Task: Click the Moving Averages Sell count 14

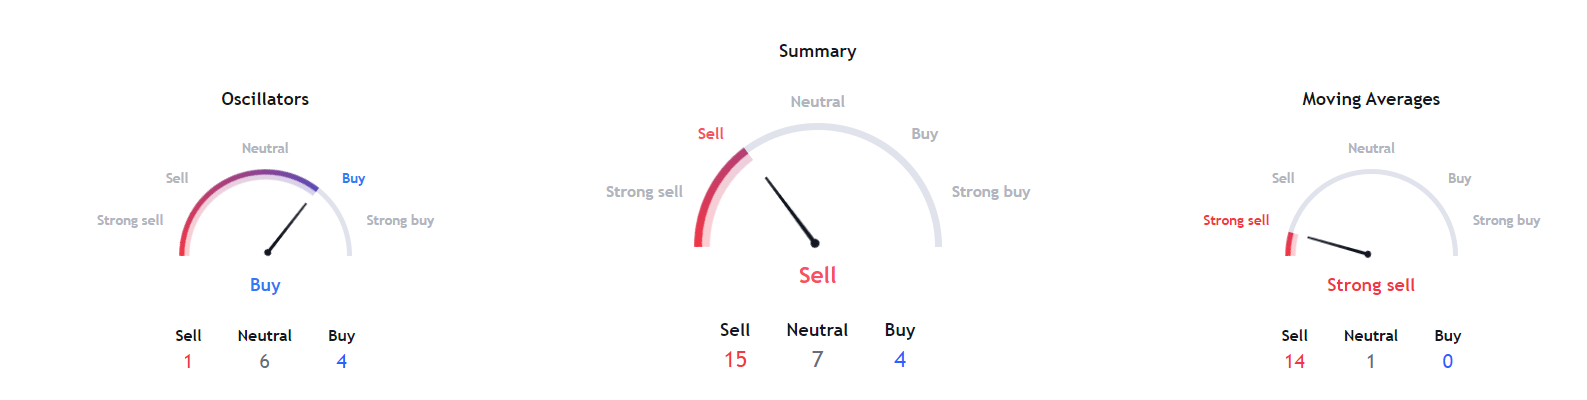Action: point(1295,361)
